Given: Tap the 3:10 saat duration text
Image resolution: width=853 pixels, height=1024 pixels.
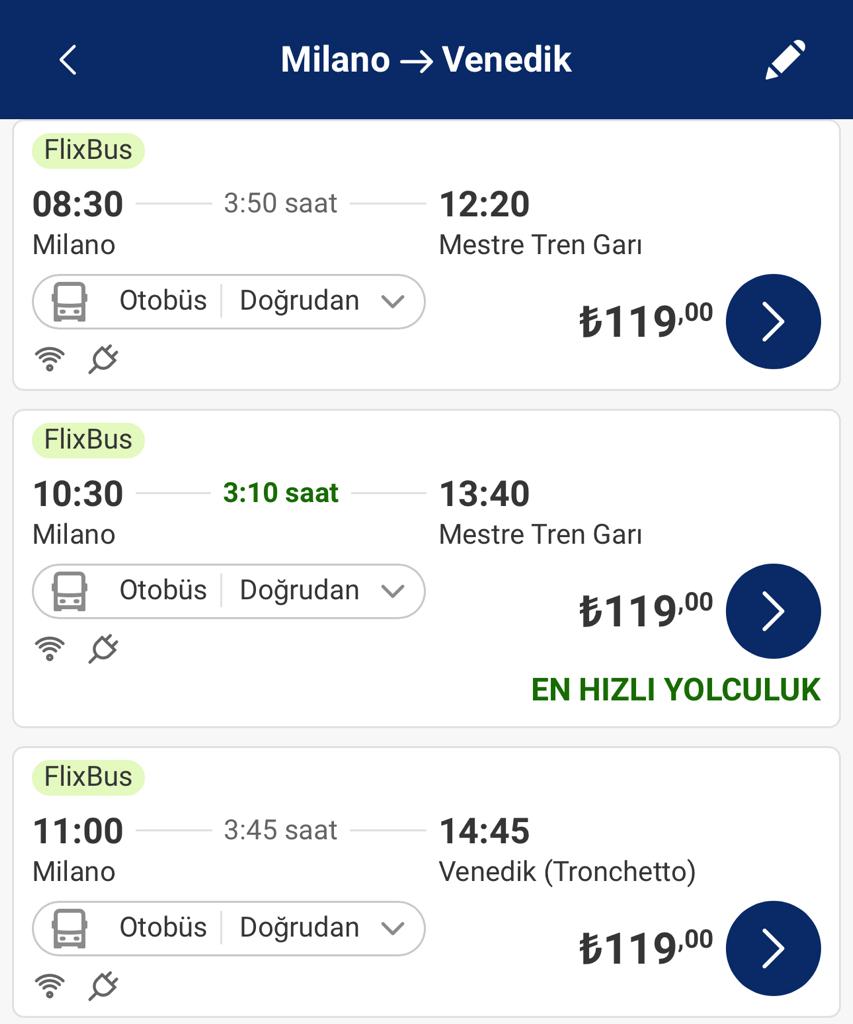Looking at the screenshot, I should (281, 493).
